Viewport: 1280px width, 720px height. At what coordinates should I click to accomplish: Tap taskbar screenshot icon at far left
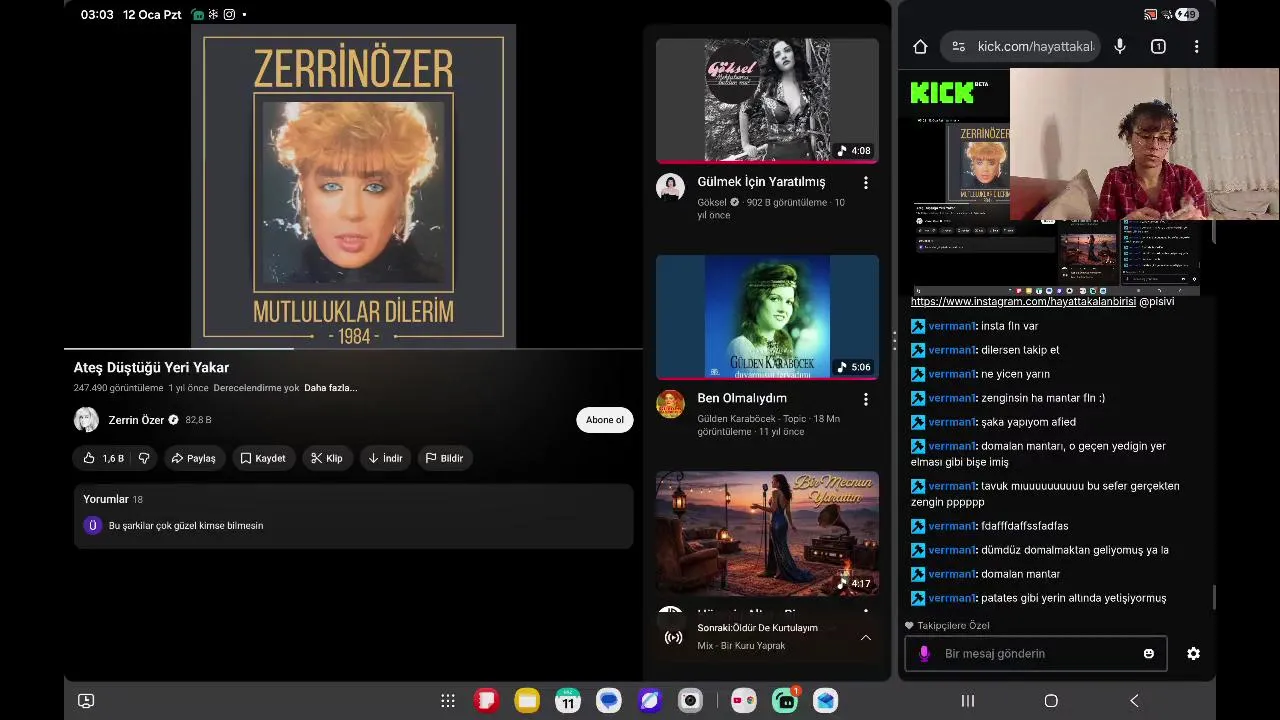tap(86, 701)
